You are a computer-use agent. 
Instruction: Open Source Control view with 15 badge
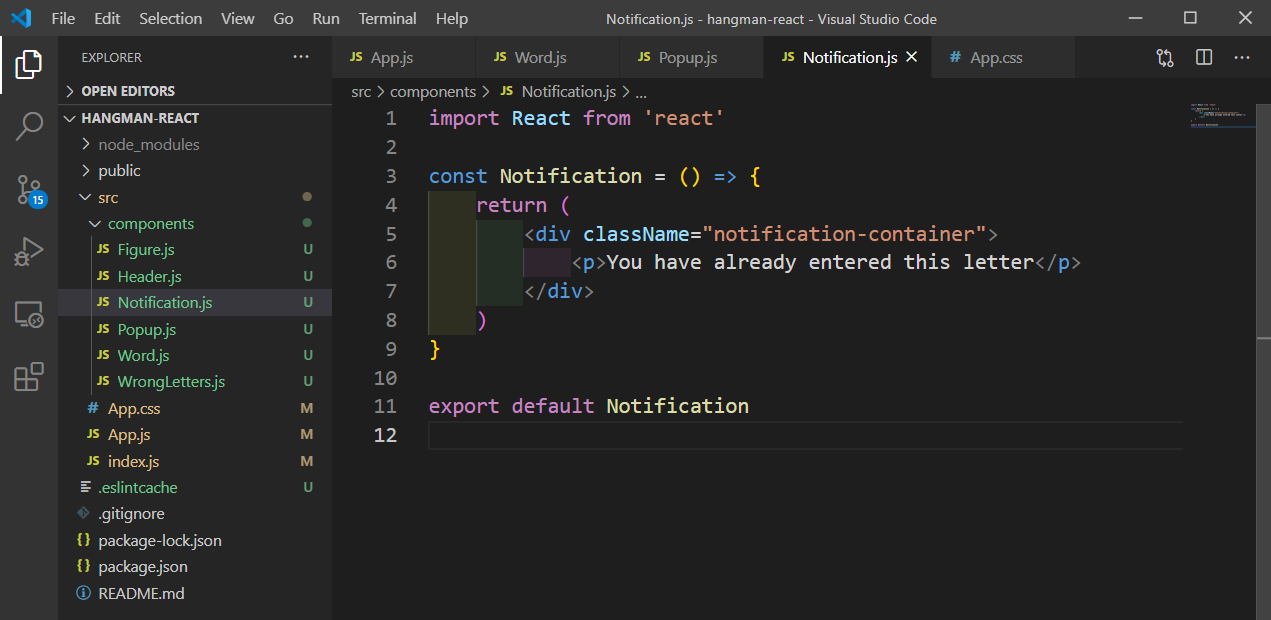29,190
